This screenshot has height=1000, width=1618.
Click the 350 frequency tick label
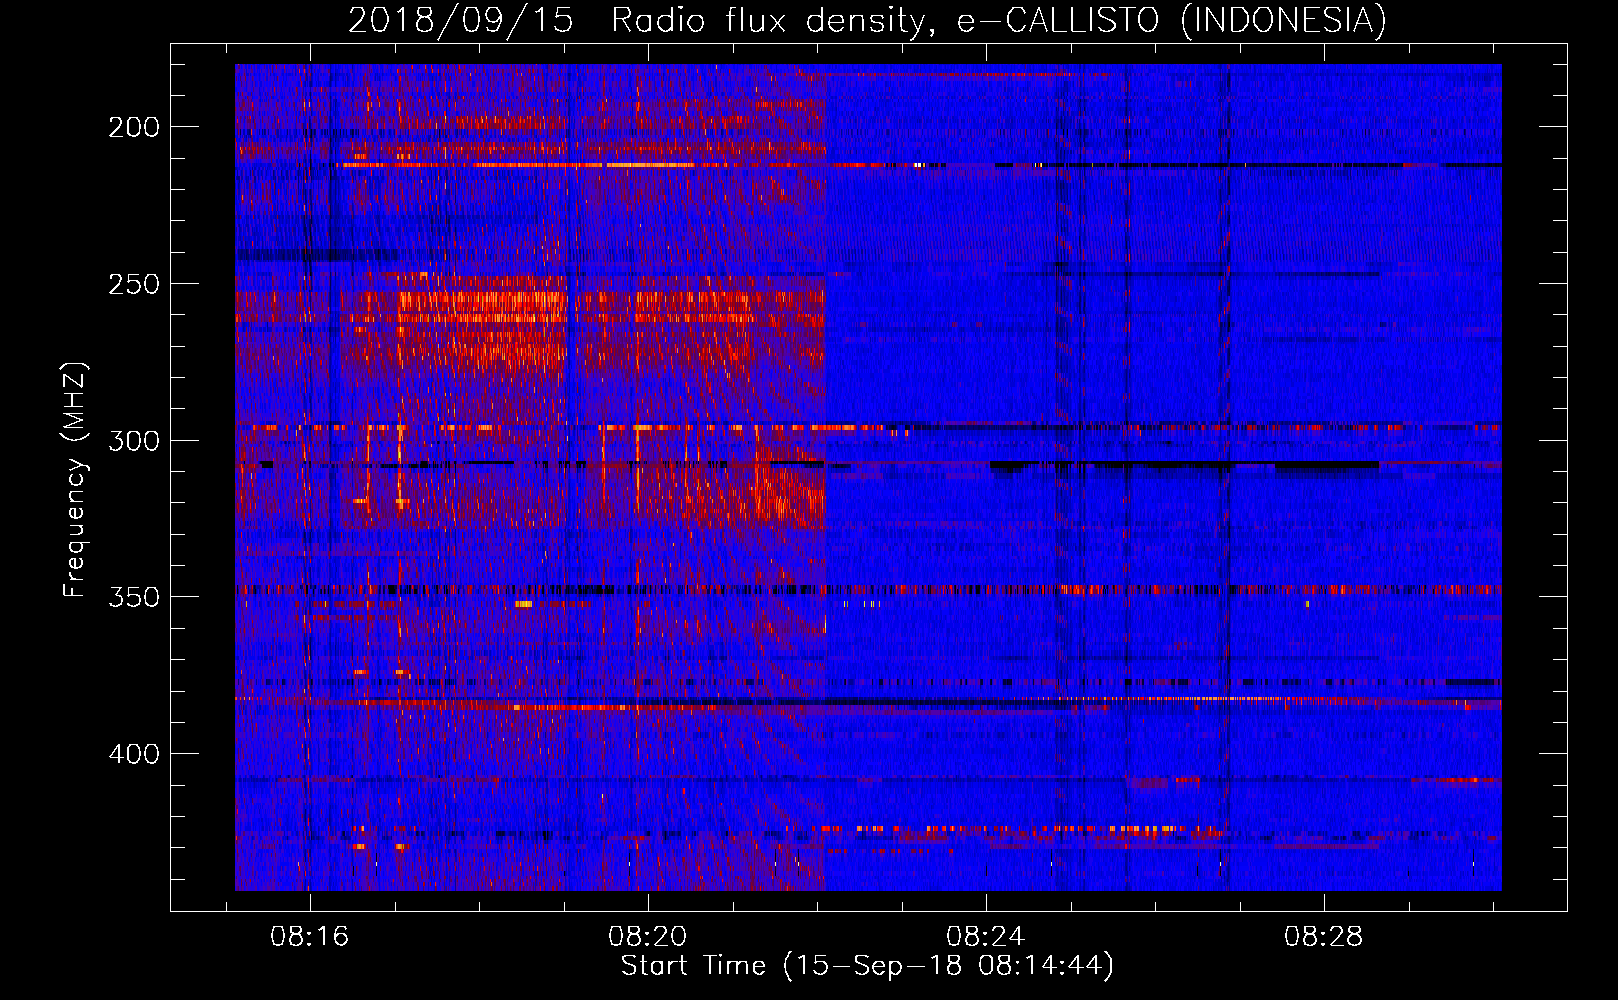coord(134,597)
